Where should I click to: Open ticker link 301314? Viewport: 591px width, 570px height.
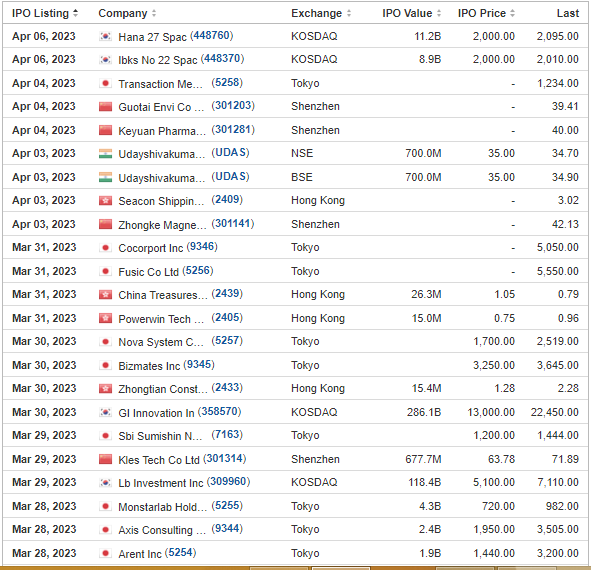click(x=225, y=458)
